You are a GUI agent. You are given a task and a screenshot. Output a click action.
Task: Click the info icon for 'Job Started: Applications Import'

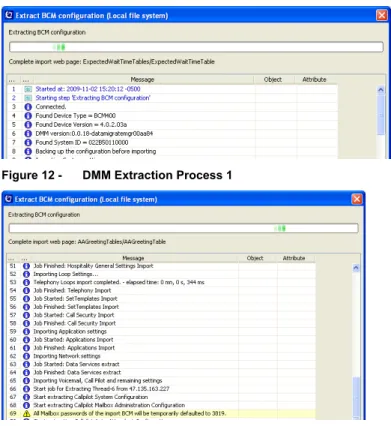click(x=26, y=340)
